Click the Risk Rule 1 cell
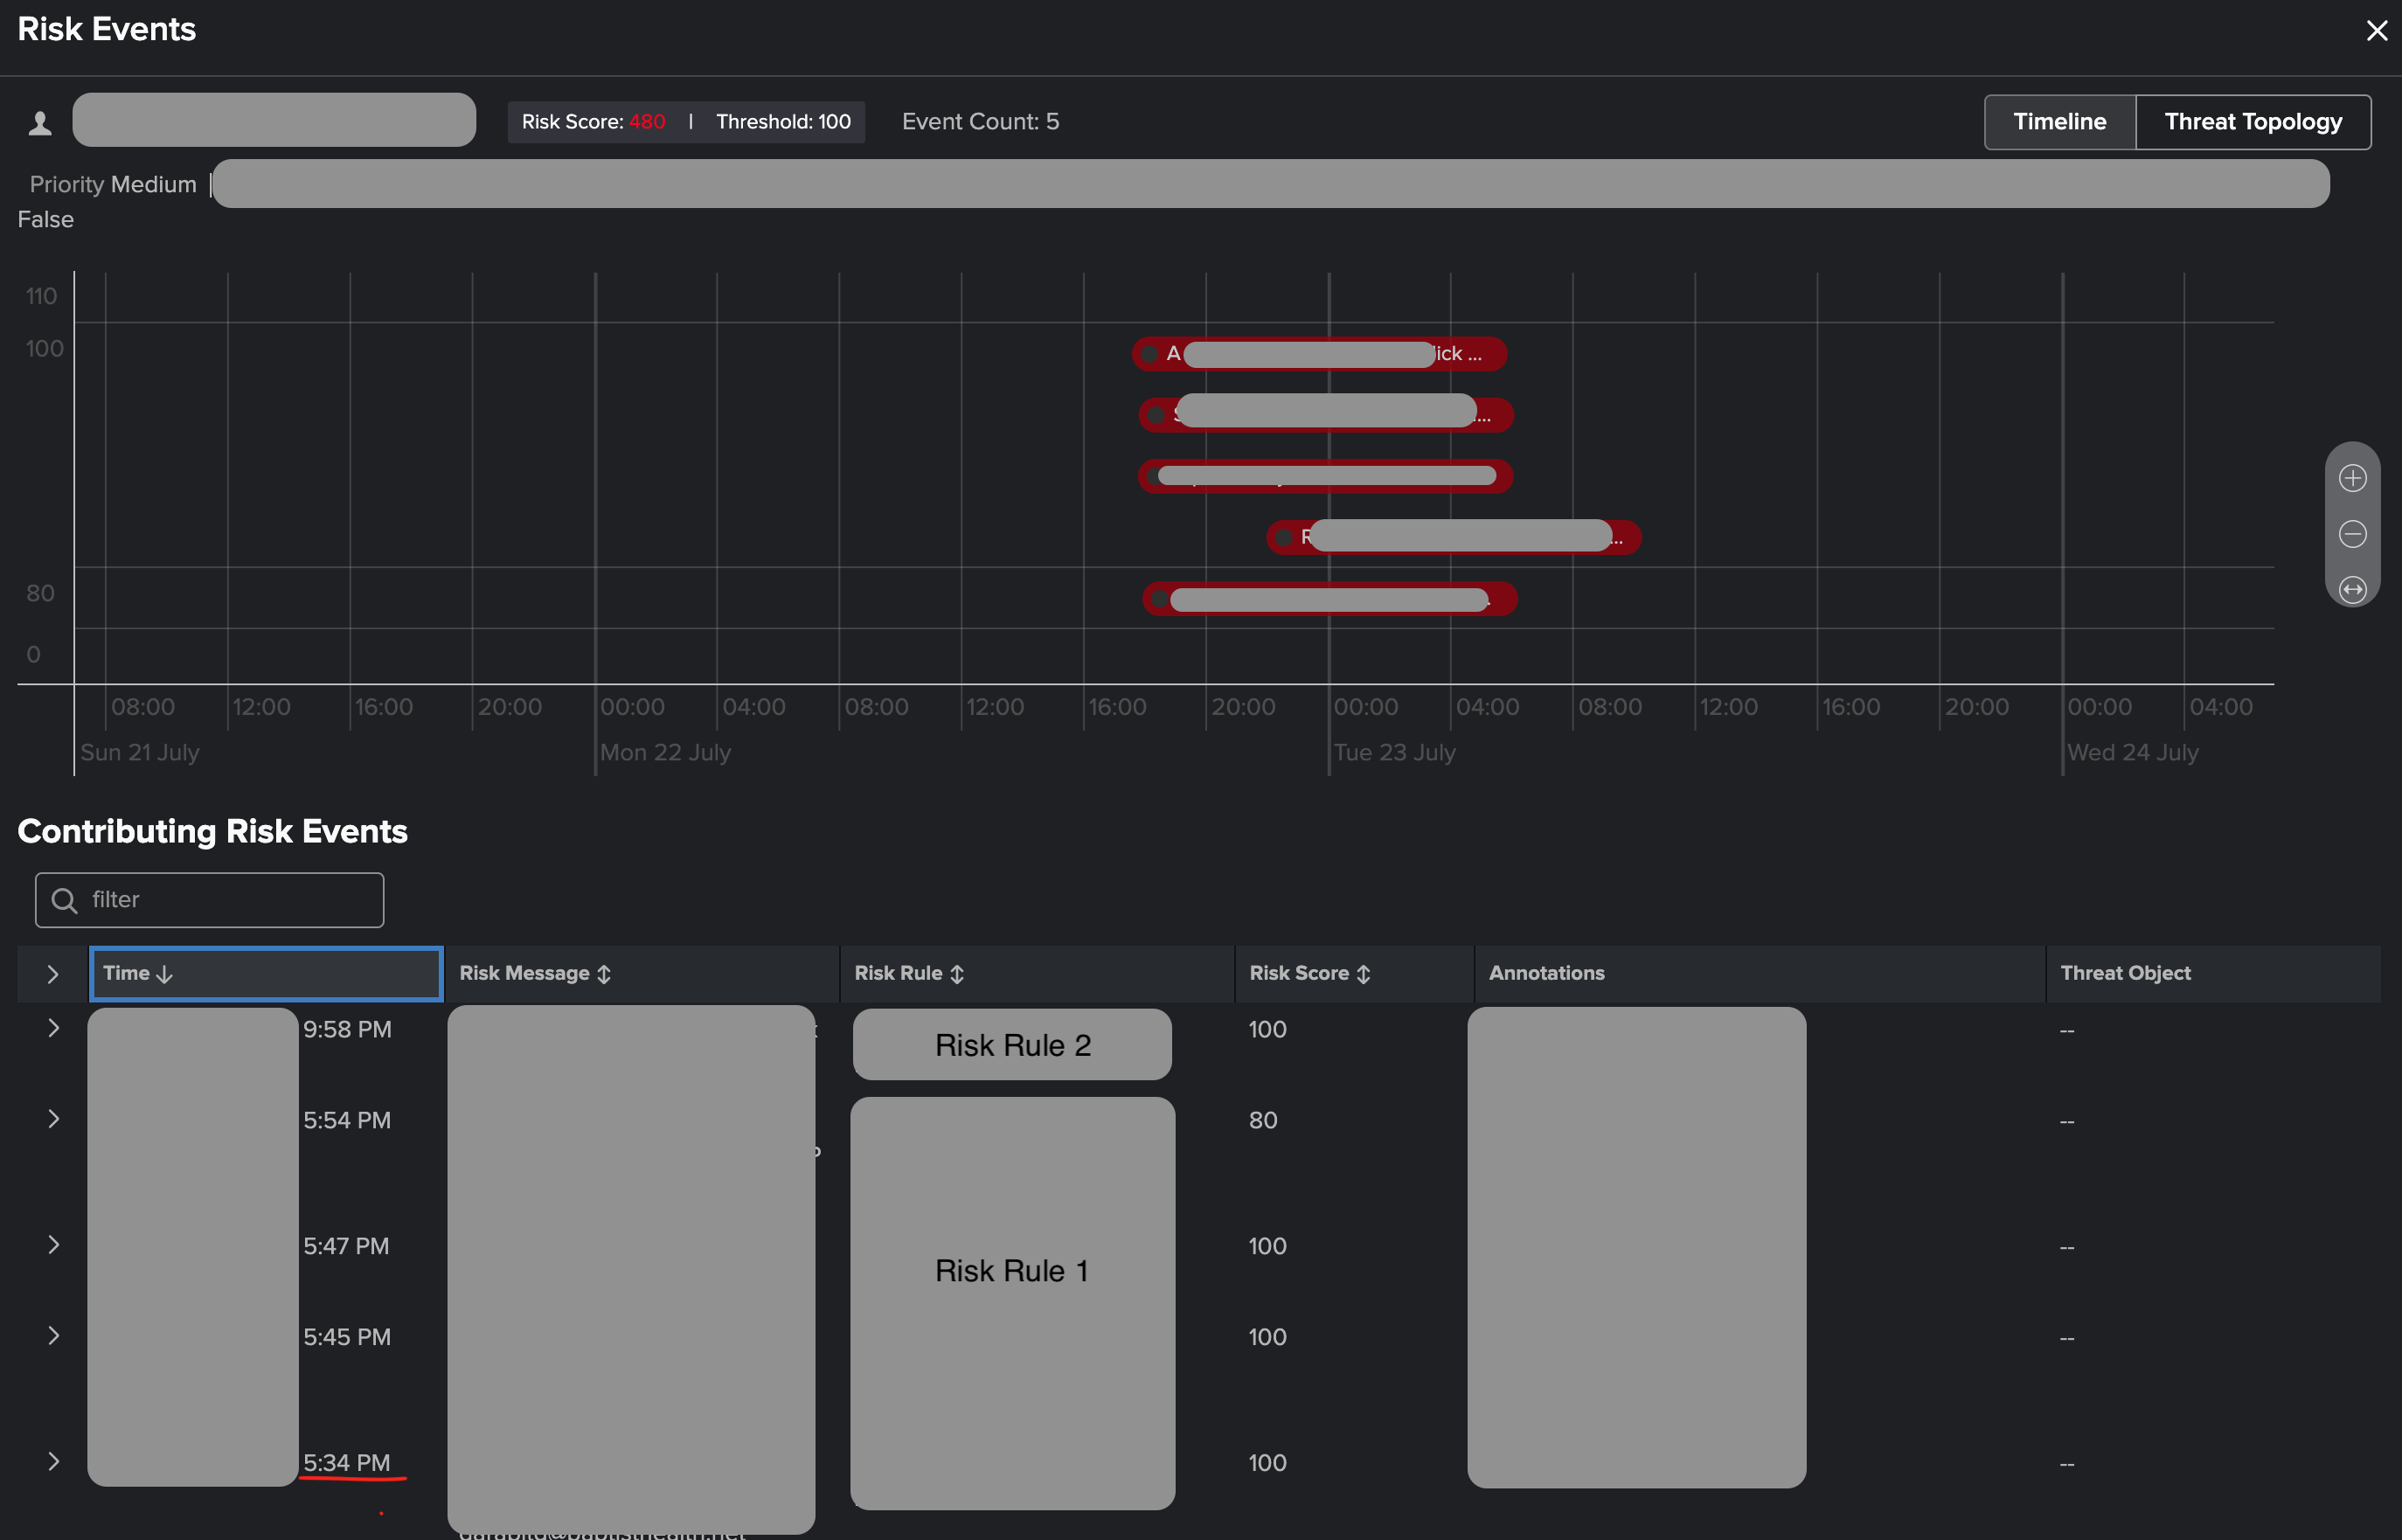The image size is (2402, 1540). tap(1012, 1303)
